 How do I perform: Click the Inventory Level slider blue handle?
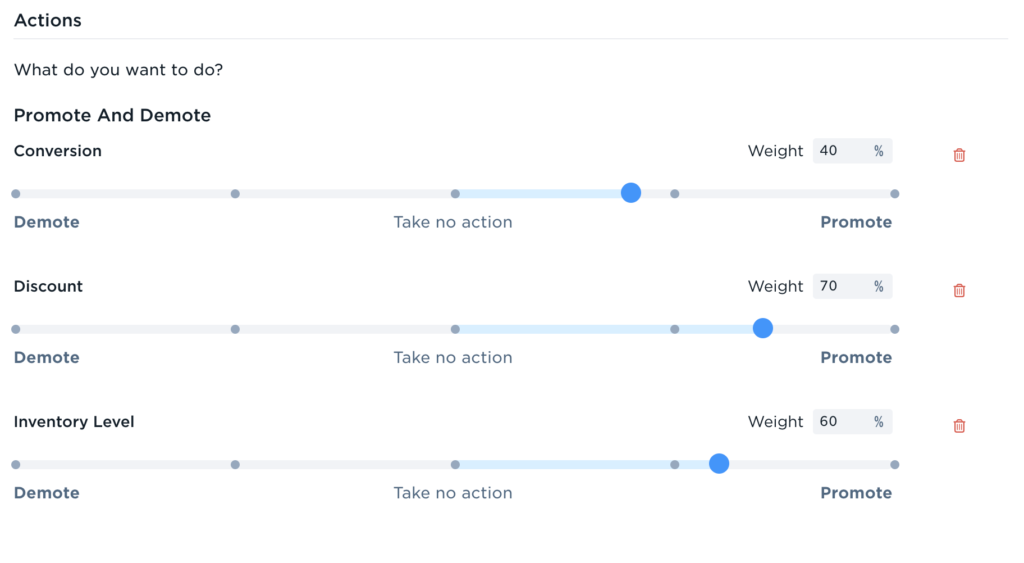click(719, 463)
